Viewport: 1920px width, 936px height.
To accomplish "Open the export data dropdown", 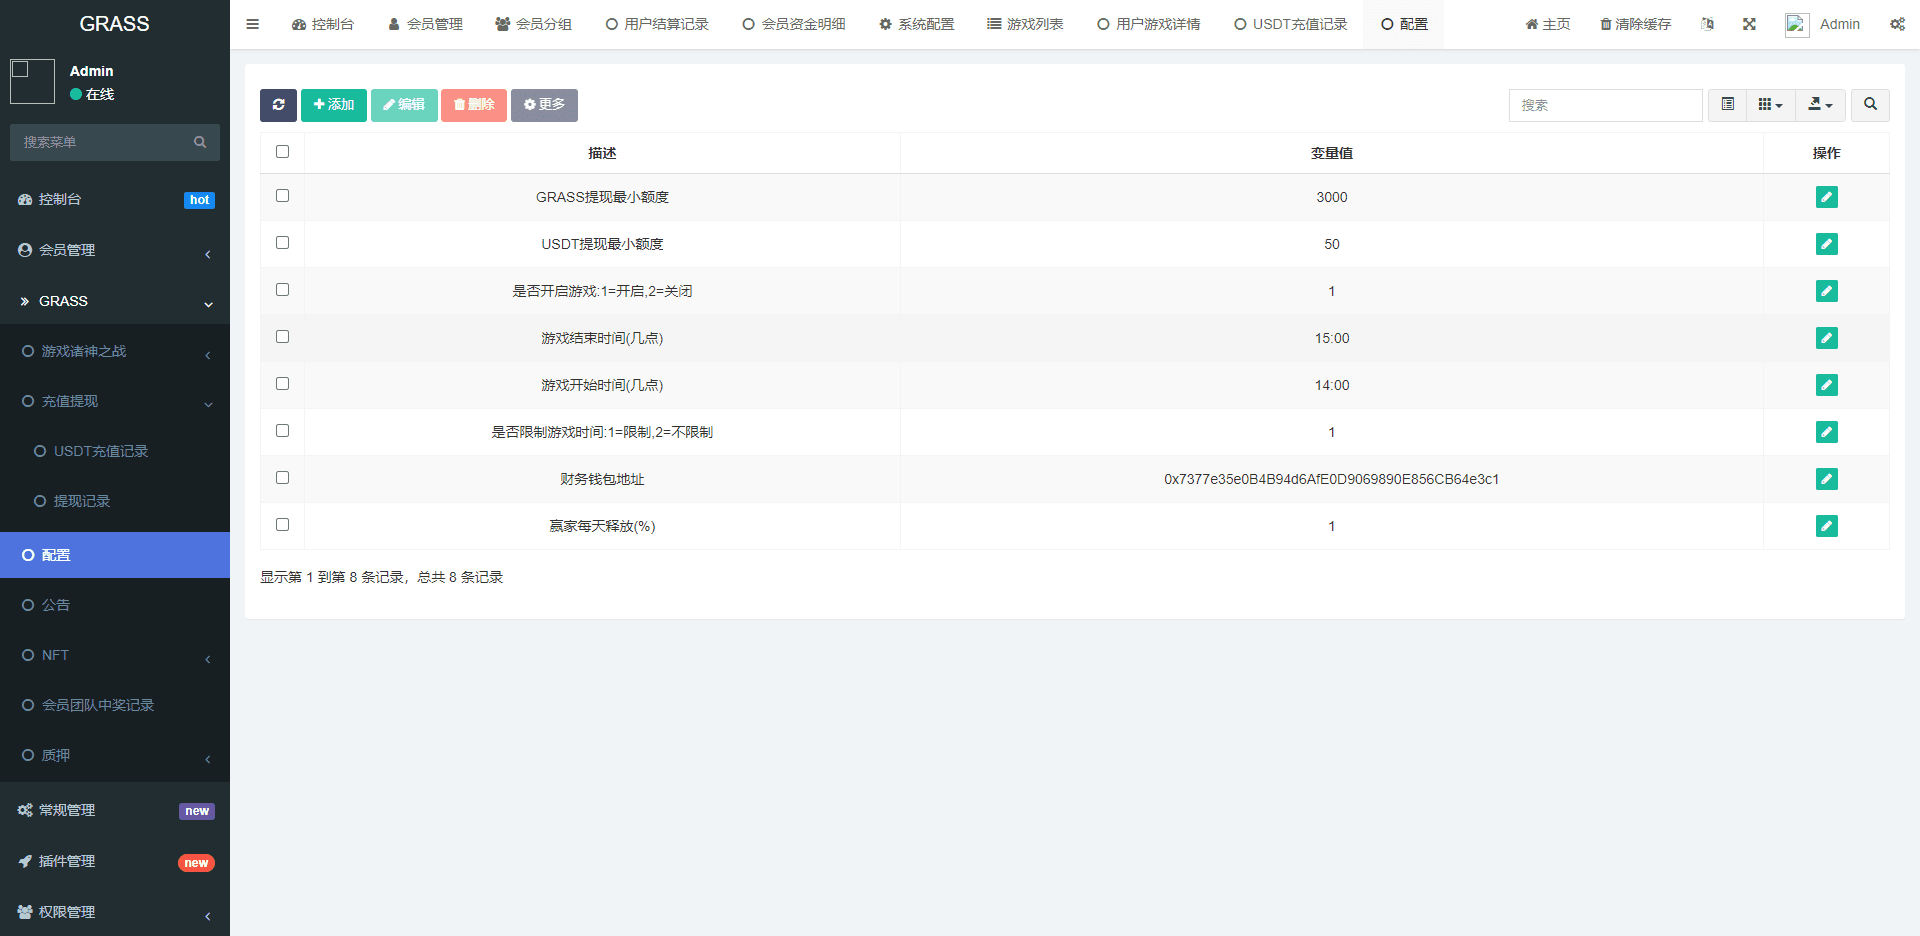I will coord(1820,105).
